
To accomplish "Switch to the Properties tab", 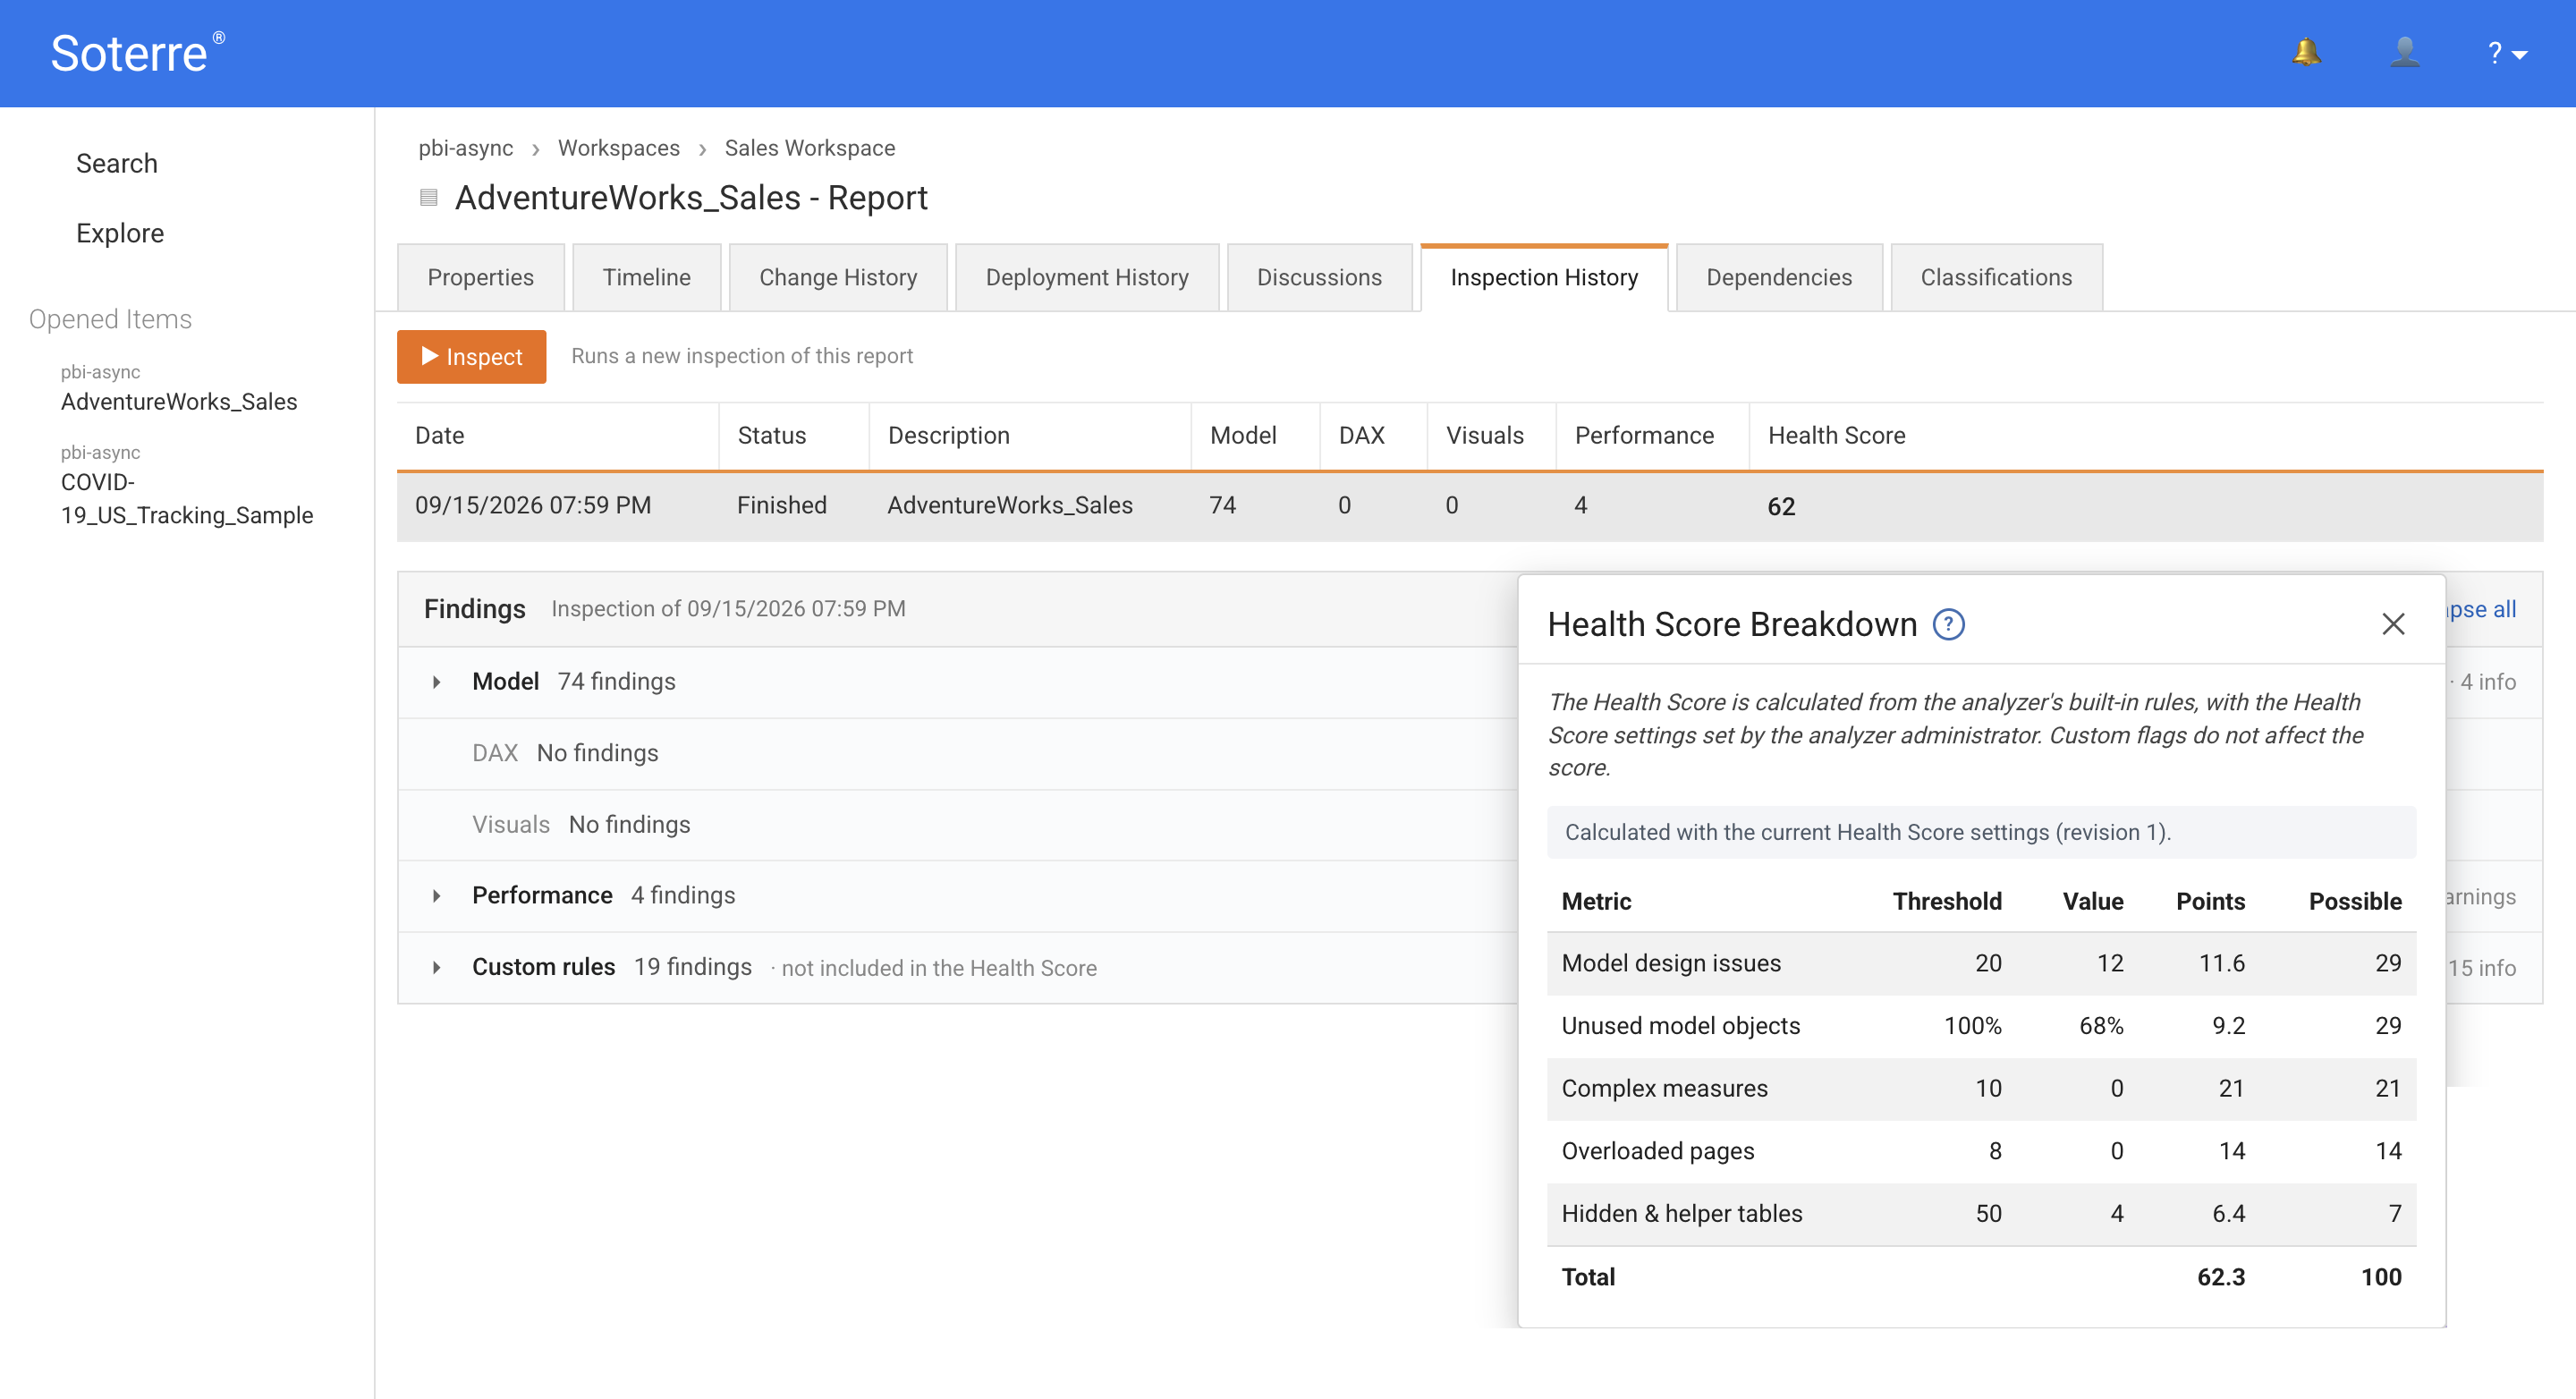I will (x=480, y=277).
